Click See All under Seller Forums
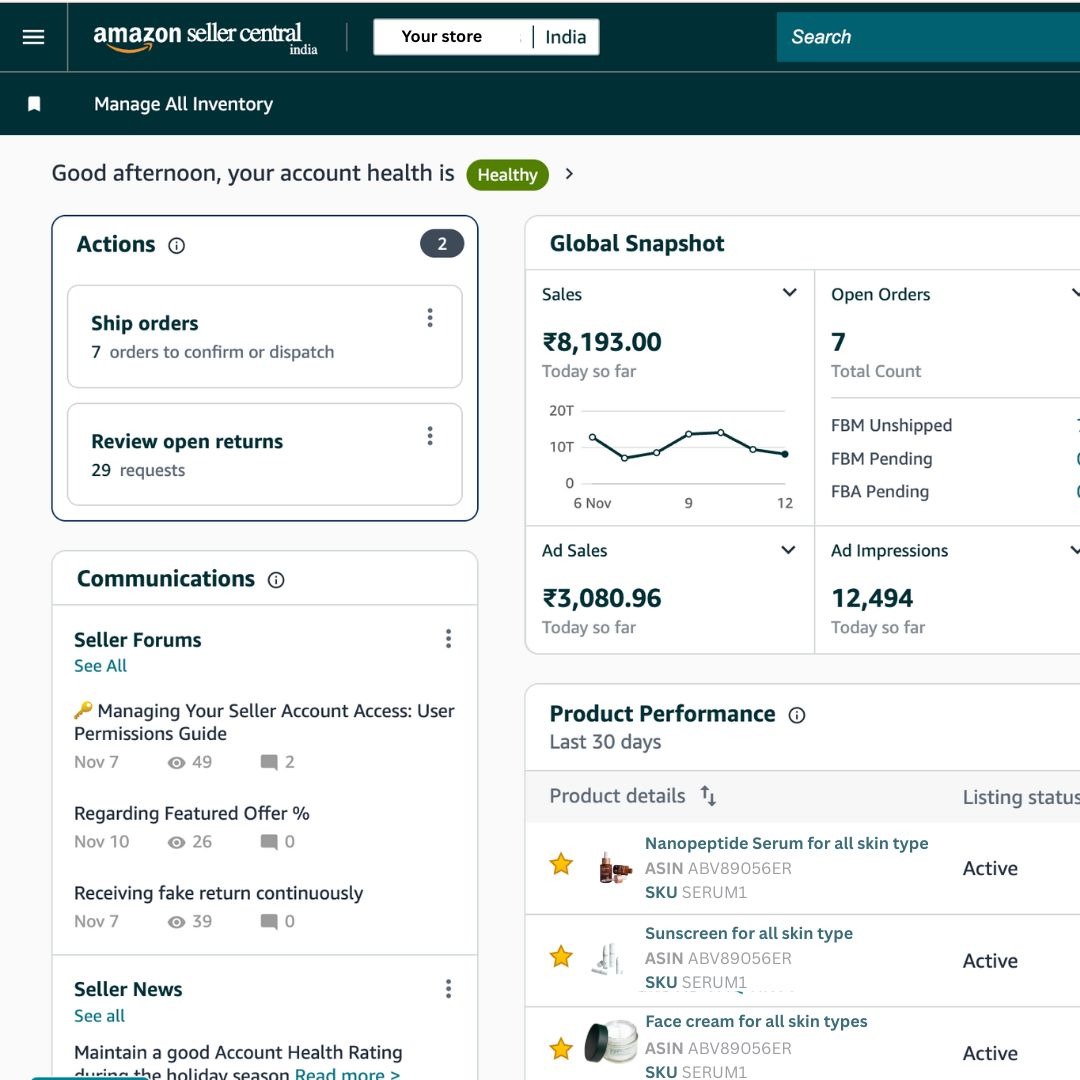This screenshot has height=1080, width=1080. pyautogui.click(x=100, y=666)
